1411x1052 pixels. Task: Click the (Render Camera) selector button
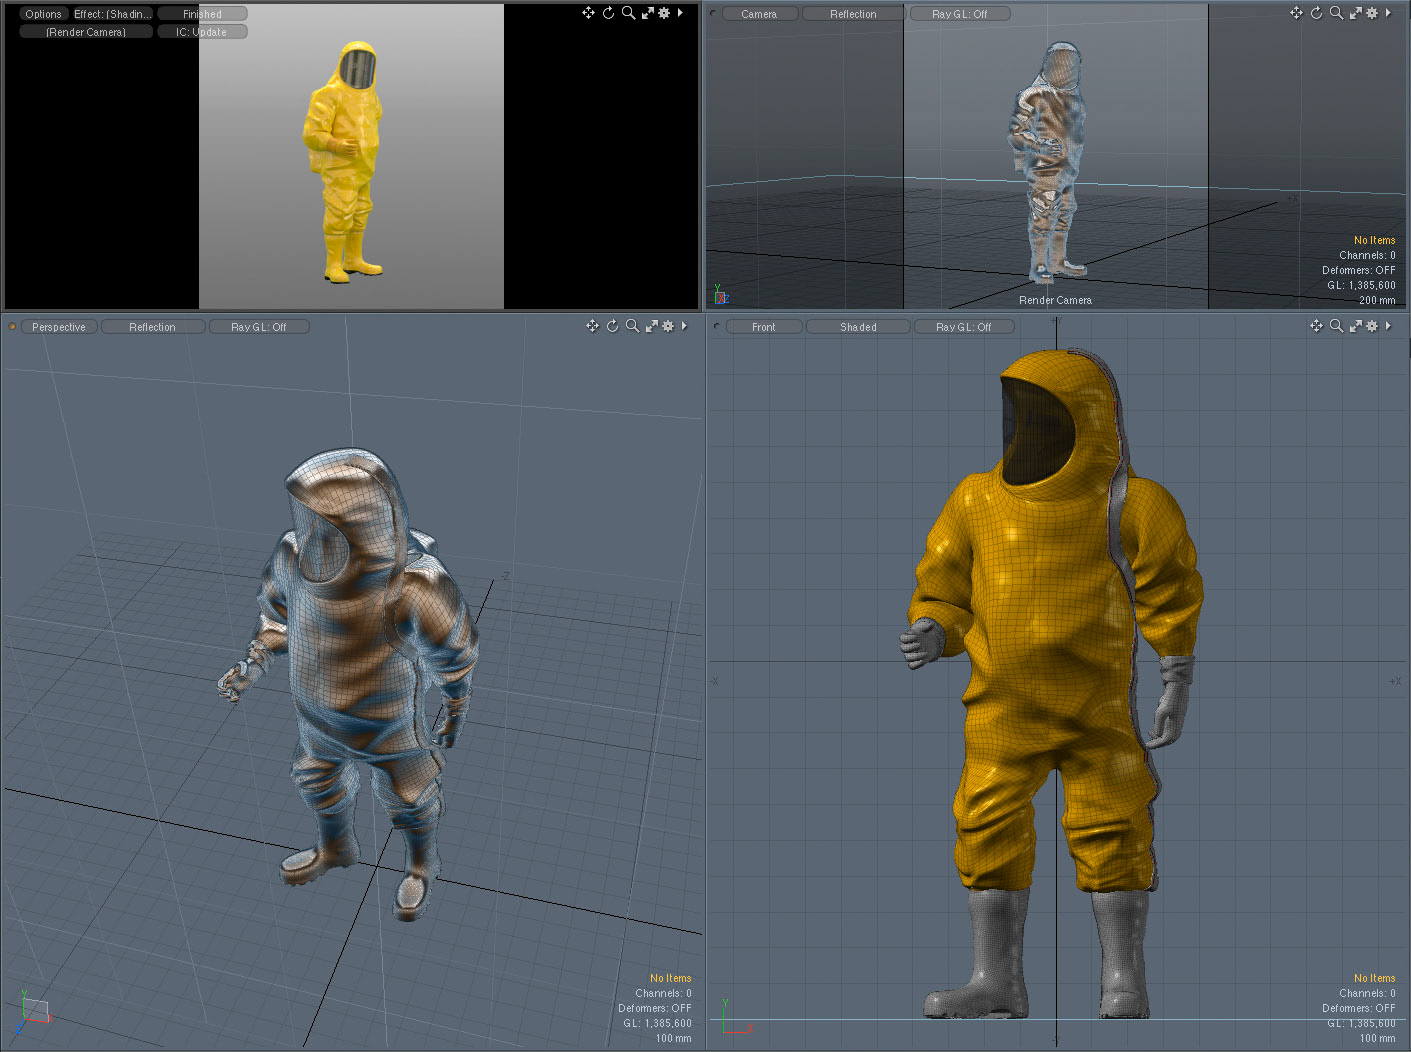tap(86, 32)
